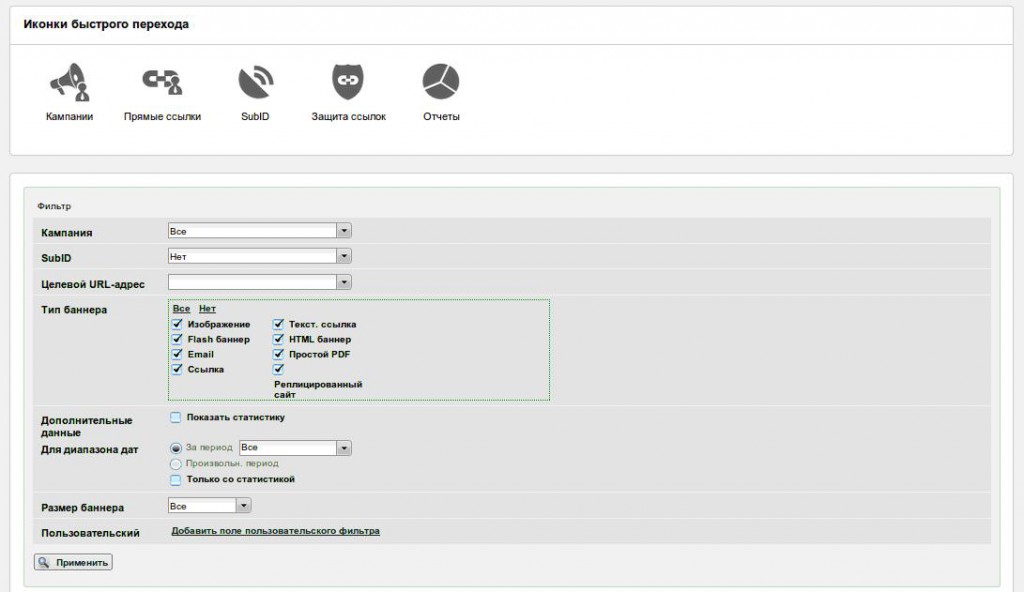Screen dimensions: 1024x592
Task: Expand the Целевой URL-адрес dropdown
Action: tap(344, 283)
